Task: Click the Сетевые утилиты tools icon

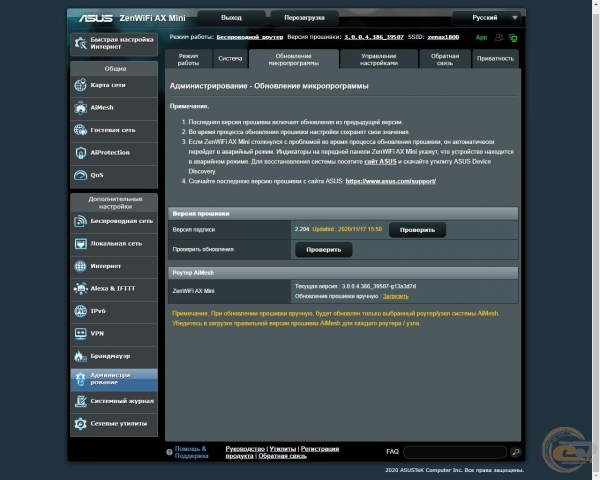Action: point(80,424)
